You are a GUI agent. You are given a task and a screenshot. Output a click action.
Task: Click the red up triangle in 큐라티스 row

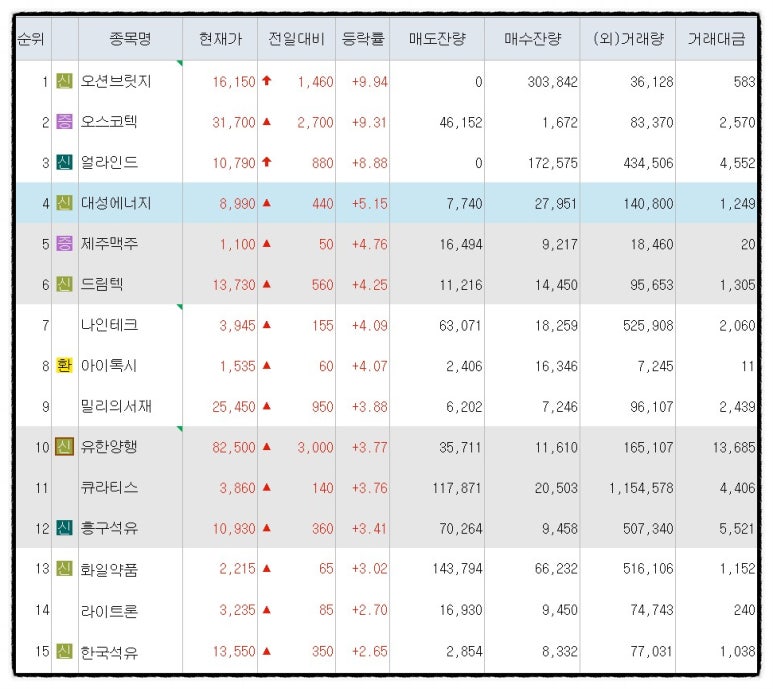click(267, 487)
